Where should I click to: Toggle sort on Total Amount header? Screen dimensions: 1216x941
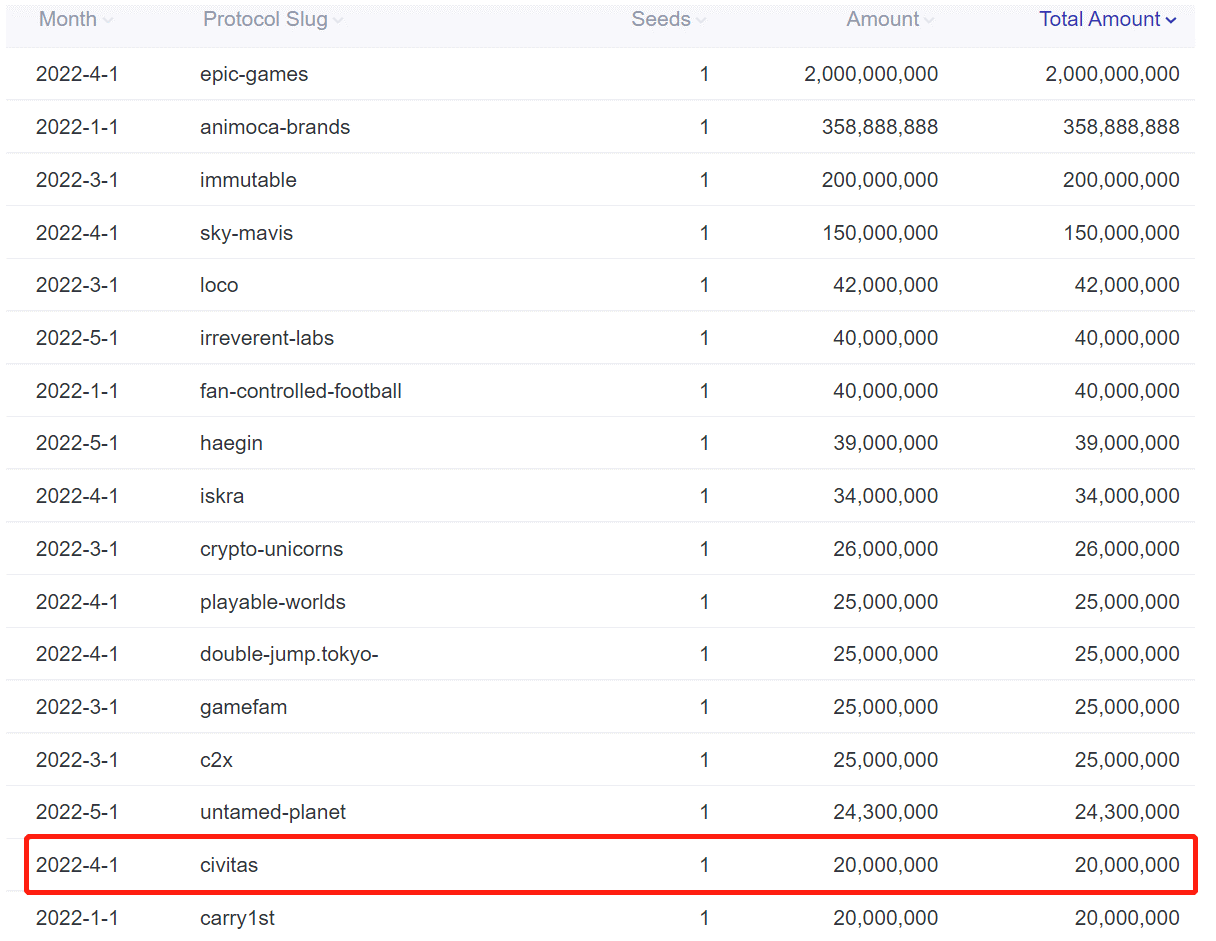pos(1108,19)
